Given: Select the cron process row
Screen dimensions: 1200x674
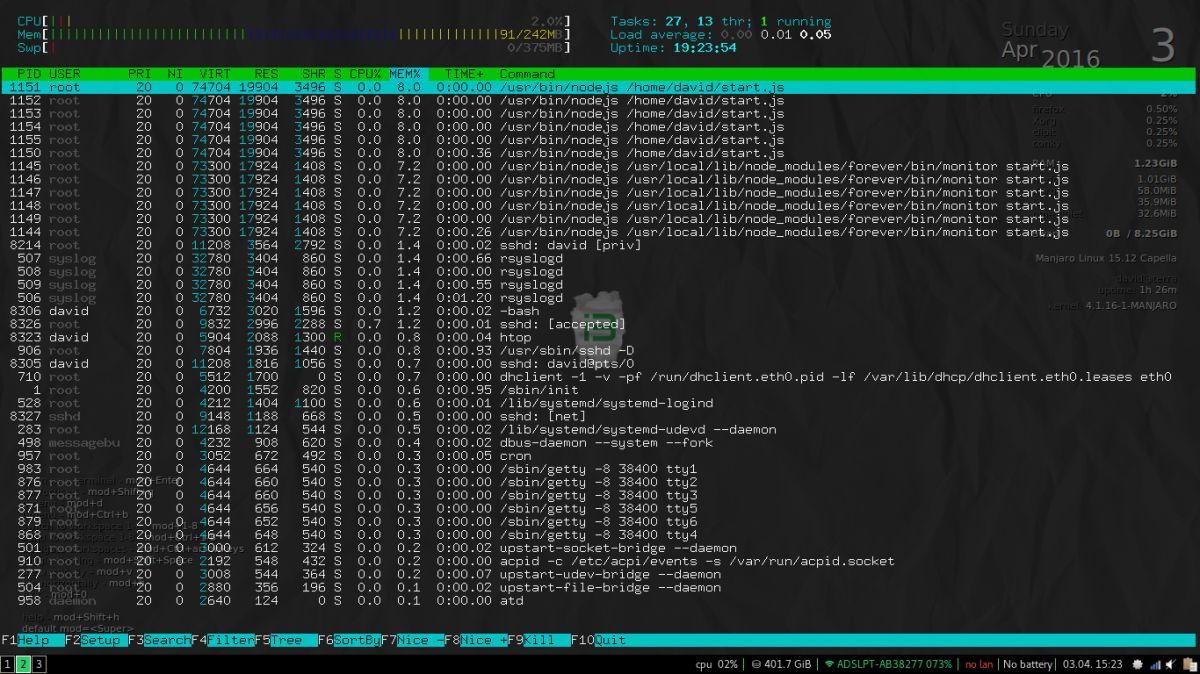Looking at the screenshot, I should point(600,456).
